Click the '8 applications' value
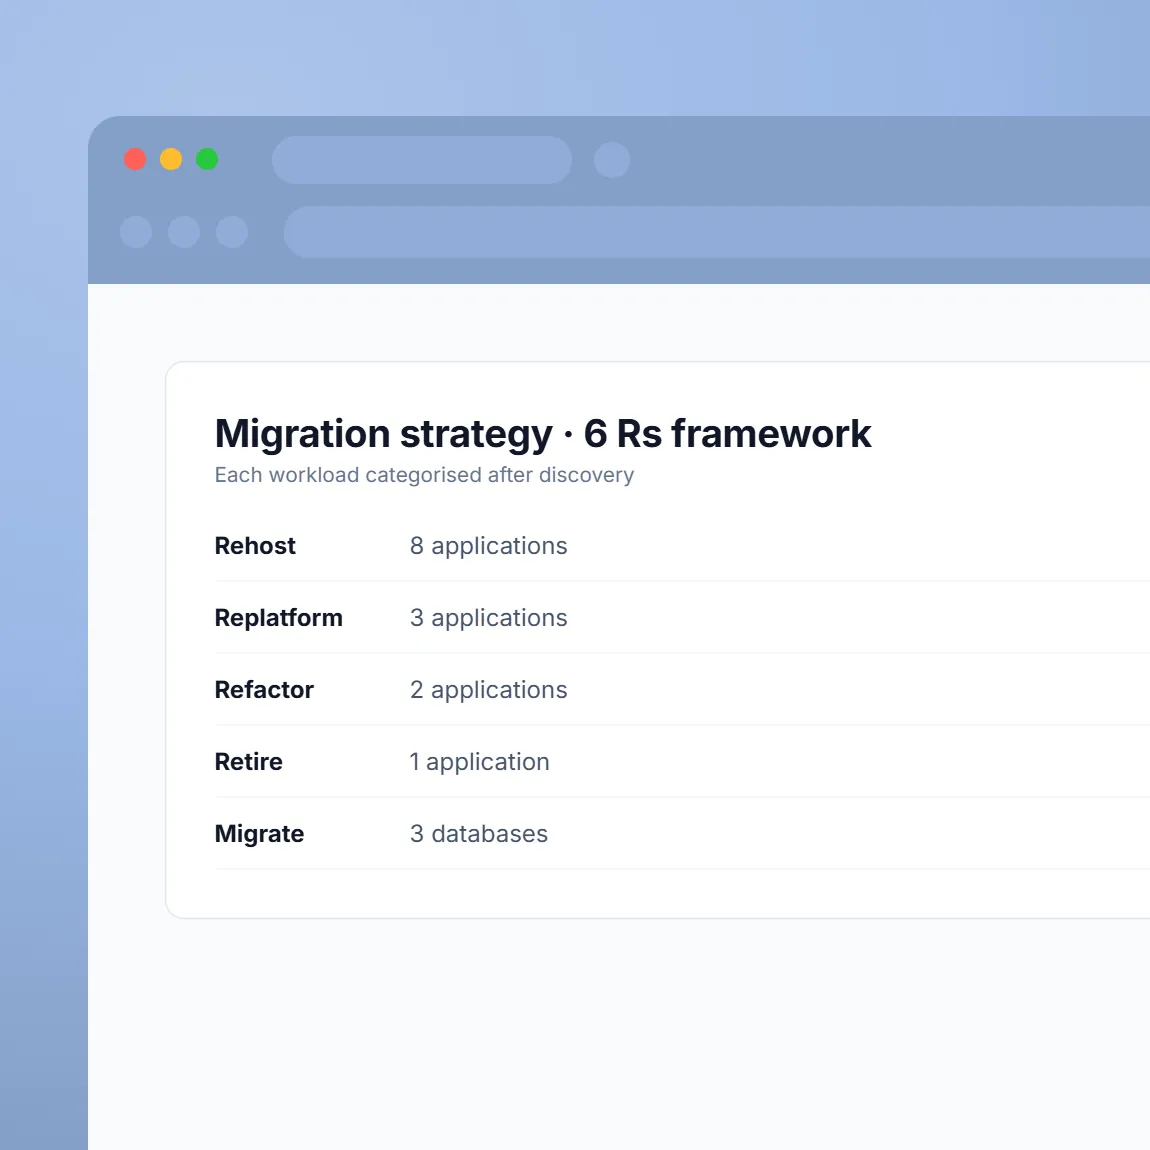Screen dimensions: 1150x1150 click(488, 546)
